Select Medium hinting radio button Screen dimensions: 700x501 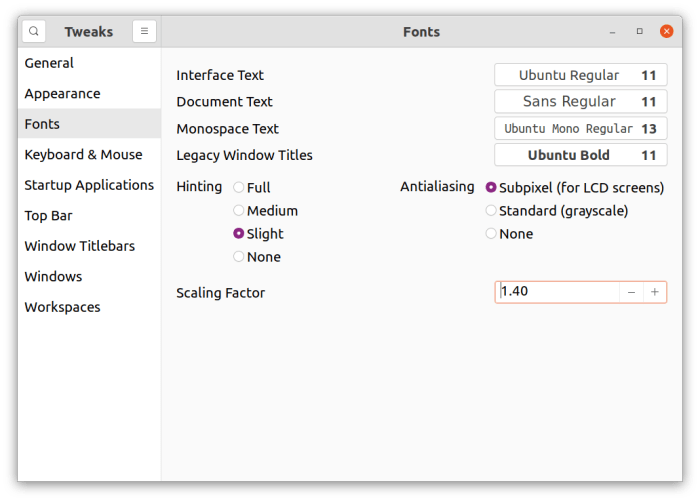[x=239, y=210]
